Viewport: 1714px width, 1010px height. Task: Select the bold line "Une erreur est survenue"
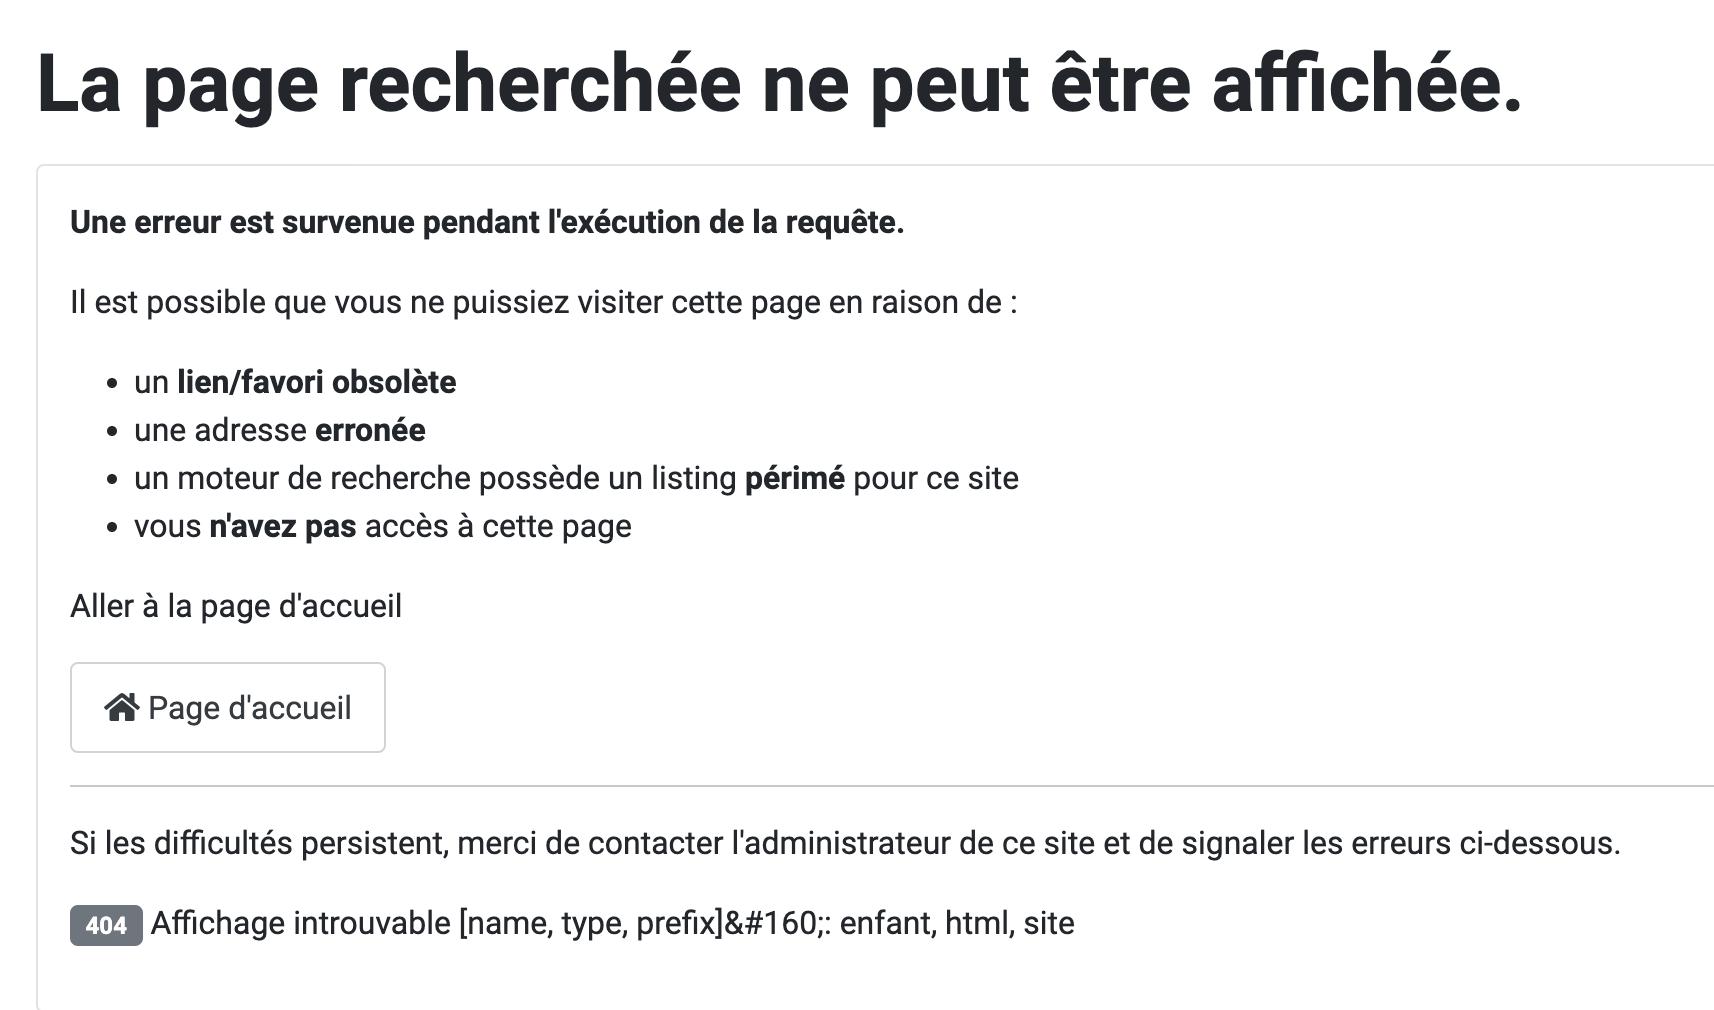coord(487,222)
